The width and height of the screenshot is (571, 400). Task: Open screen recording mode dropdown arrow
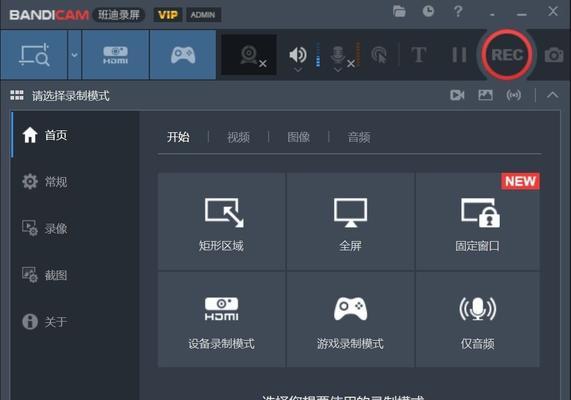(75, 55)
